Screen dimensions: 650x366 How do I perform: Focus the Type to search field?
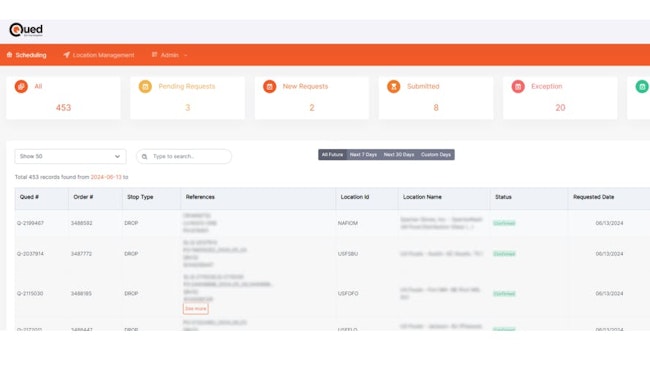(184, 156)
